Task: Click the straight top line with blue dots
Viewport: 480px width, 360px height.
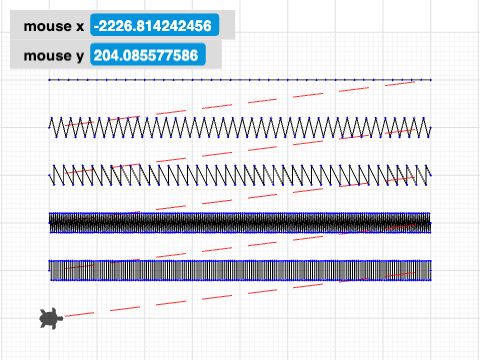Action: tap(240, 80)
